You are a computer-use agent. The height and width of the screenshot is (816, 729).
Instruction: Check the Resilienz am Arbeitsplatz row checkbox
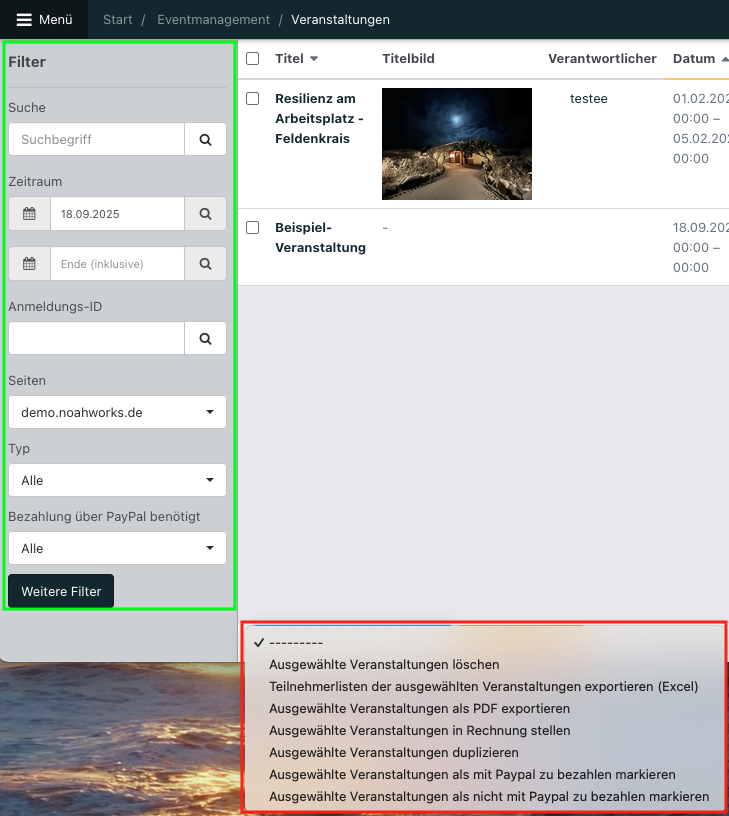[252, 98]
